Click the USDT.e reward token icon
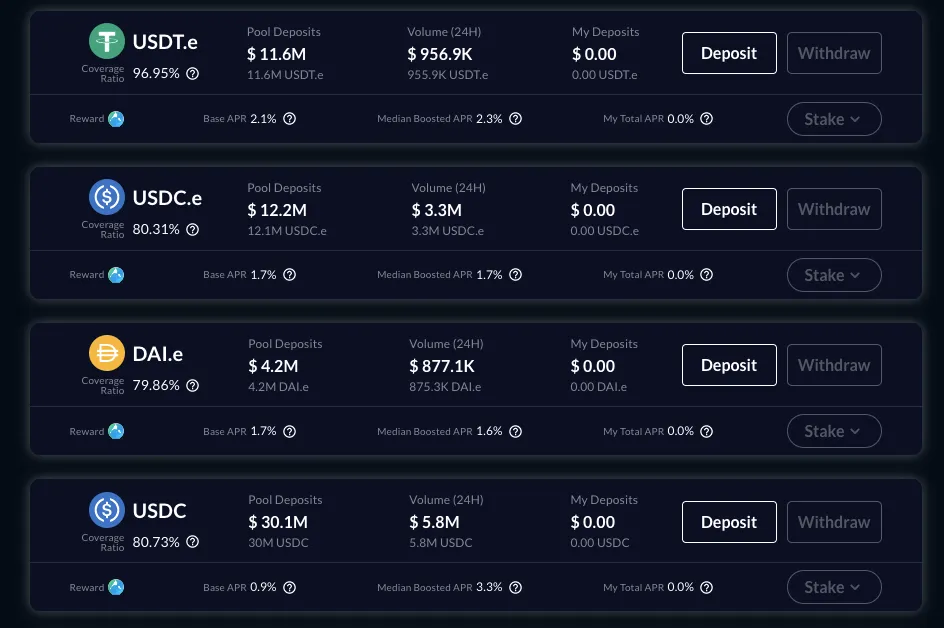This screenshot has width=944, height=628. (x=116, y=119)
